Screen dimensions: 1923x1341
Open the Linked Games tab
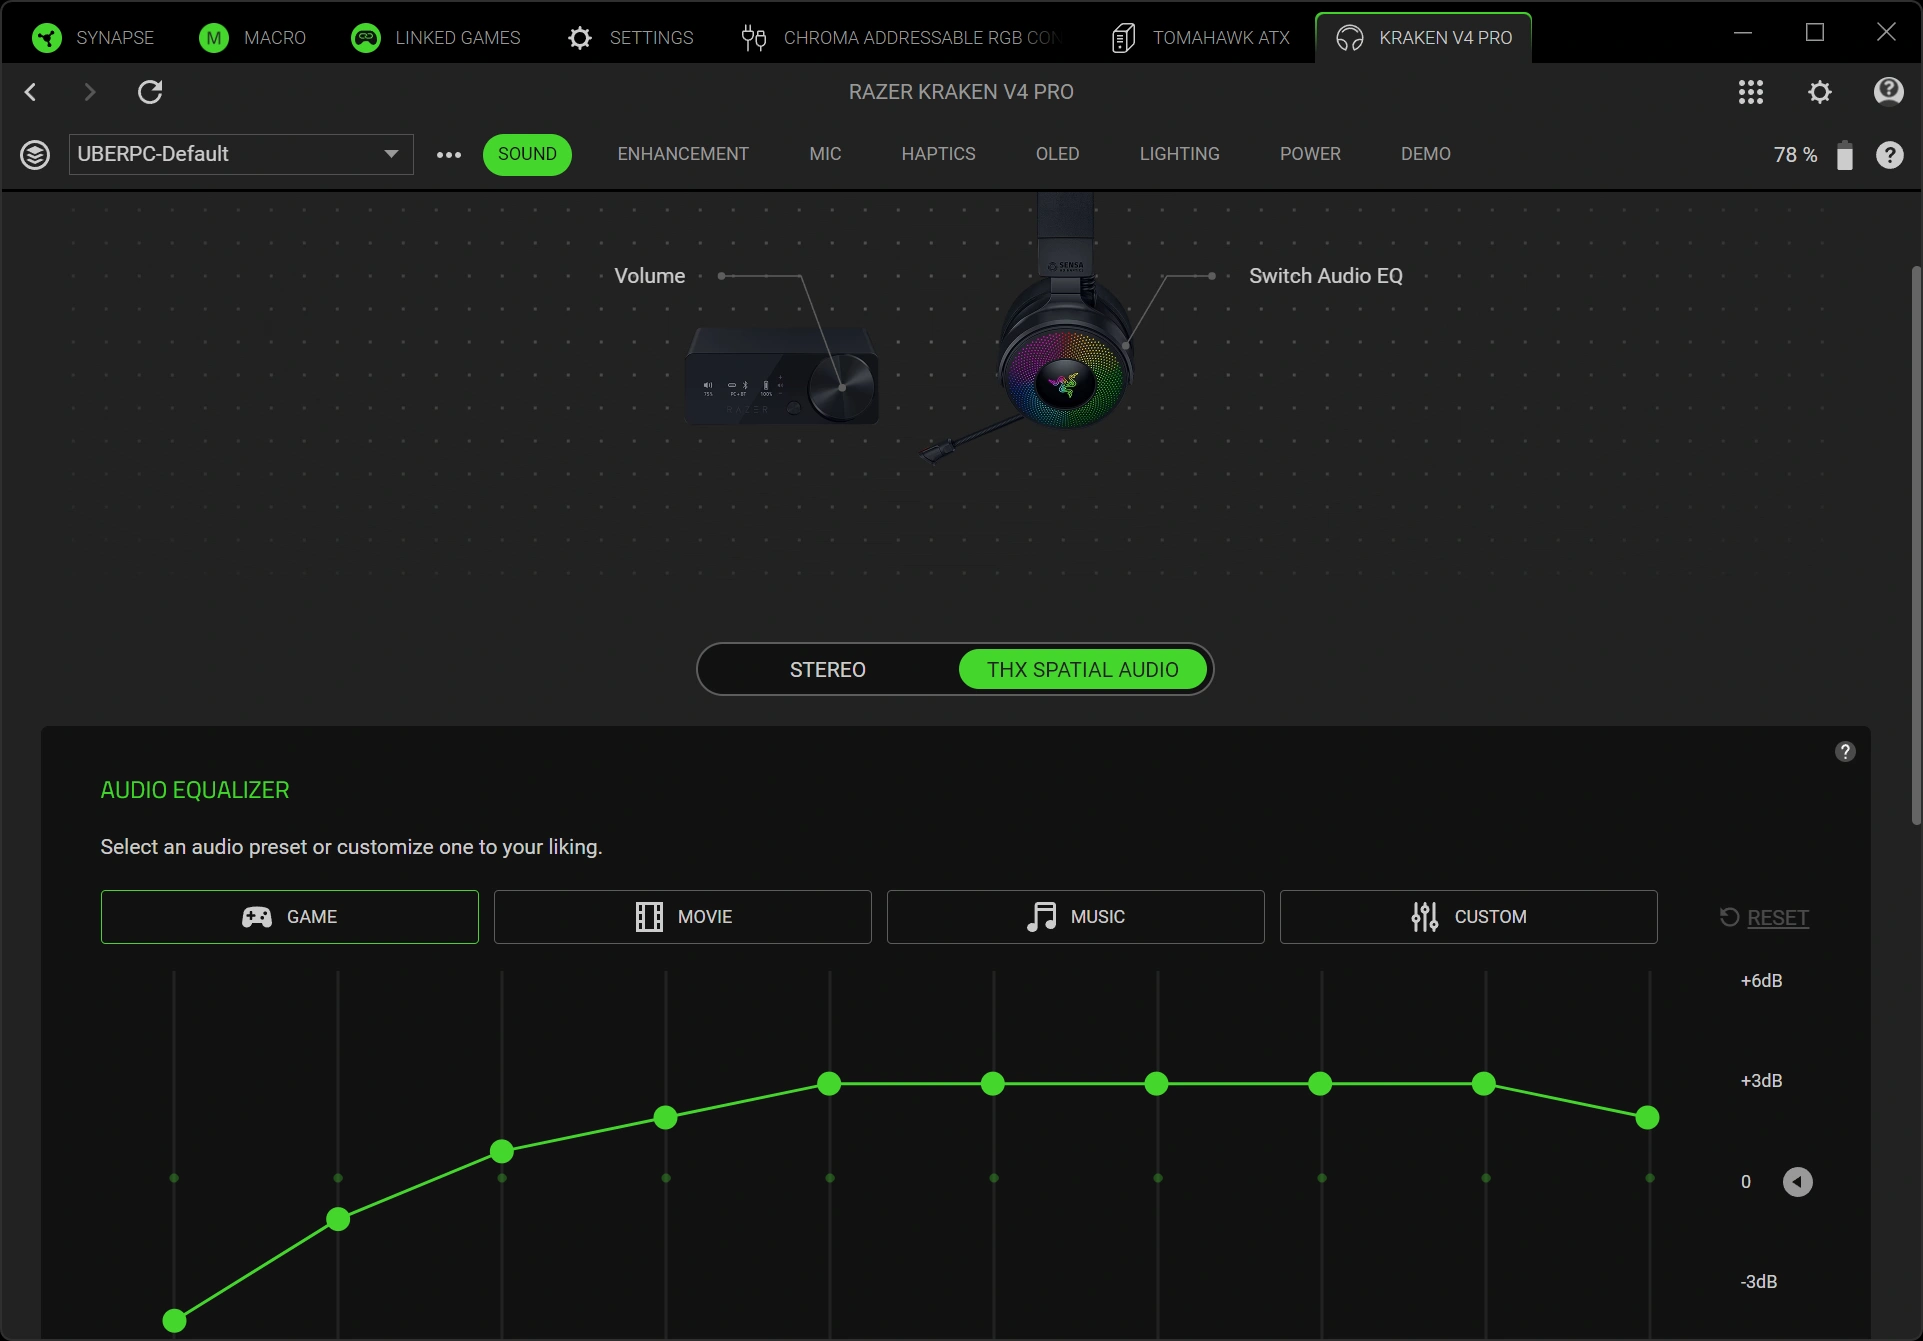(x=436, y=38)
